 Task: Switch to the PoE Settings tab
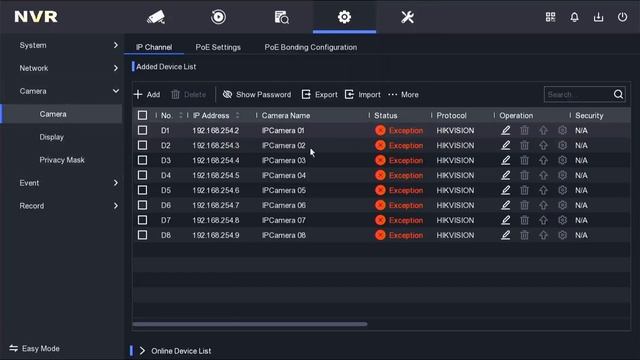point(218,47)
